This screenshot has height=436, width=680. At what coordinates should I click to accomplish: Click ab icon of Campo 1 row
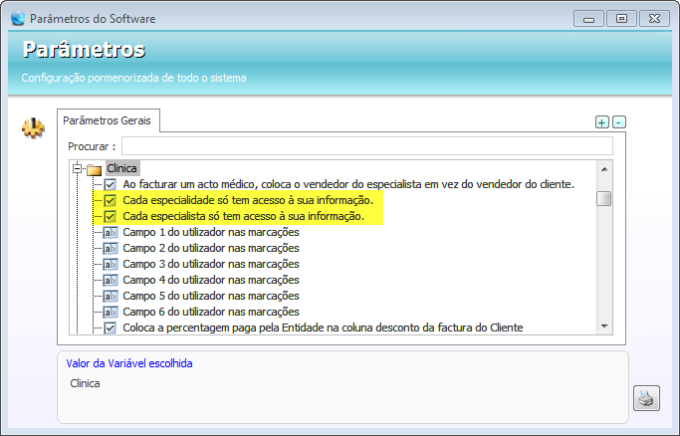(110, 233)
